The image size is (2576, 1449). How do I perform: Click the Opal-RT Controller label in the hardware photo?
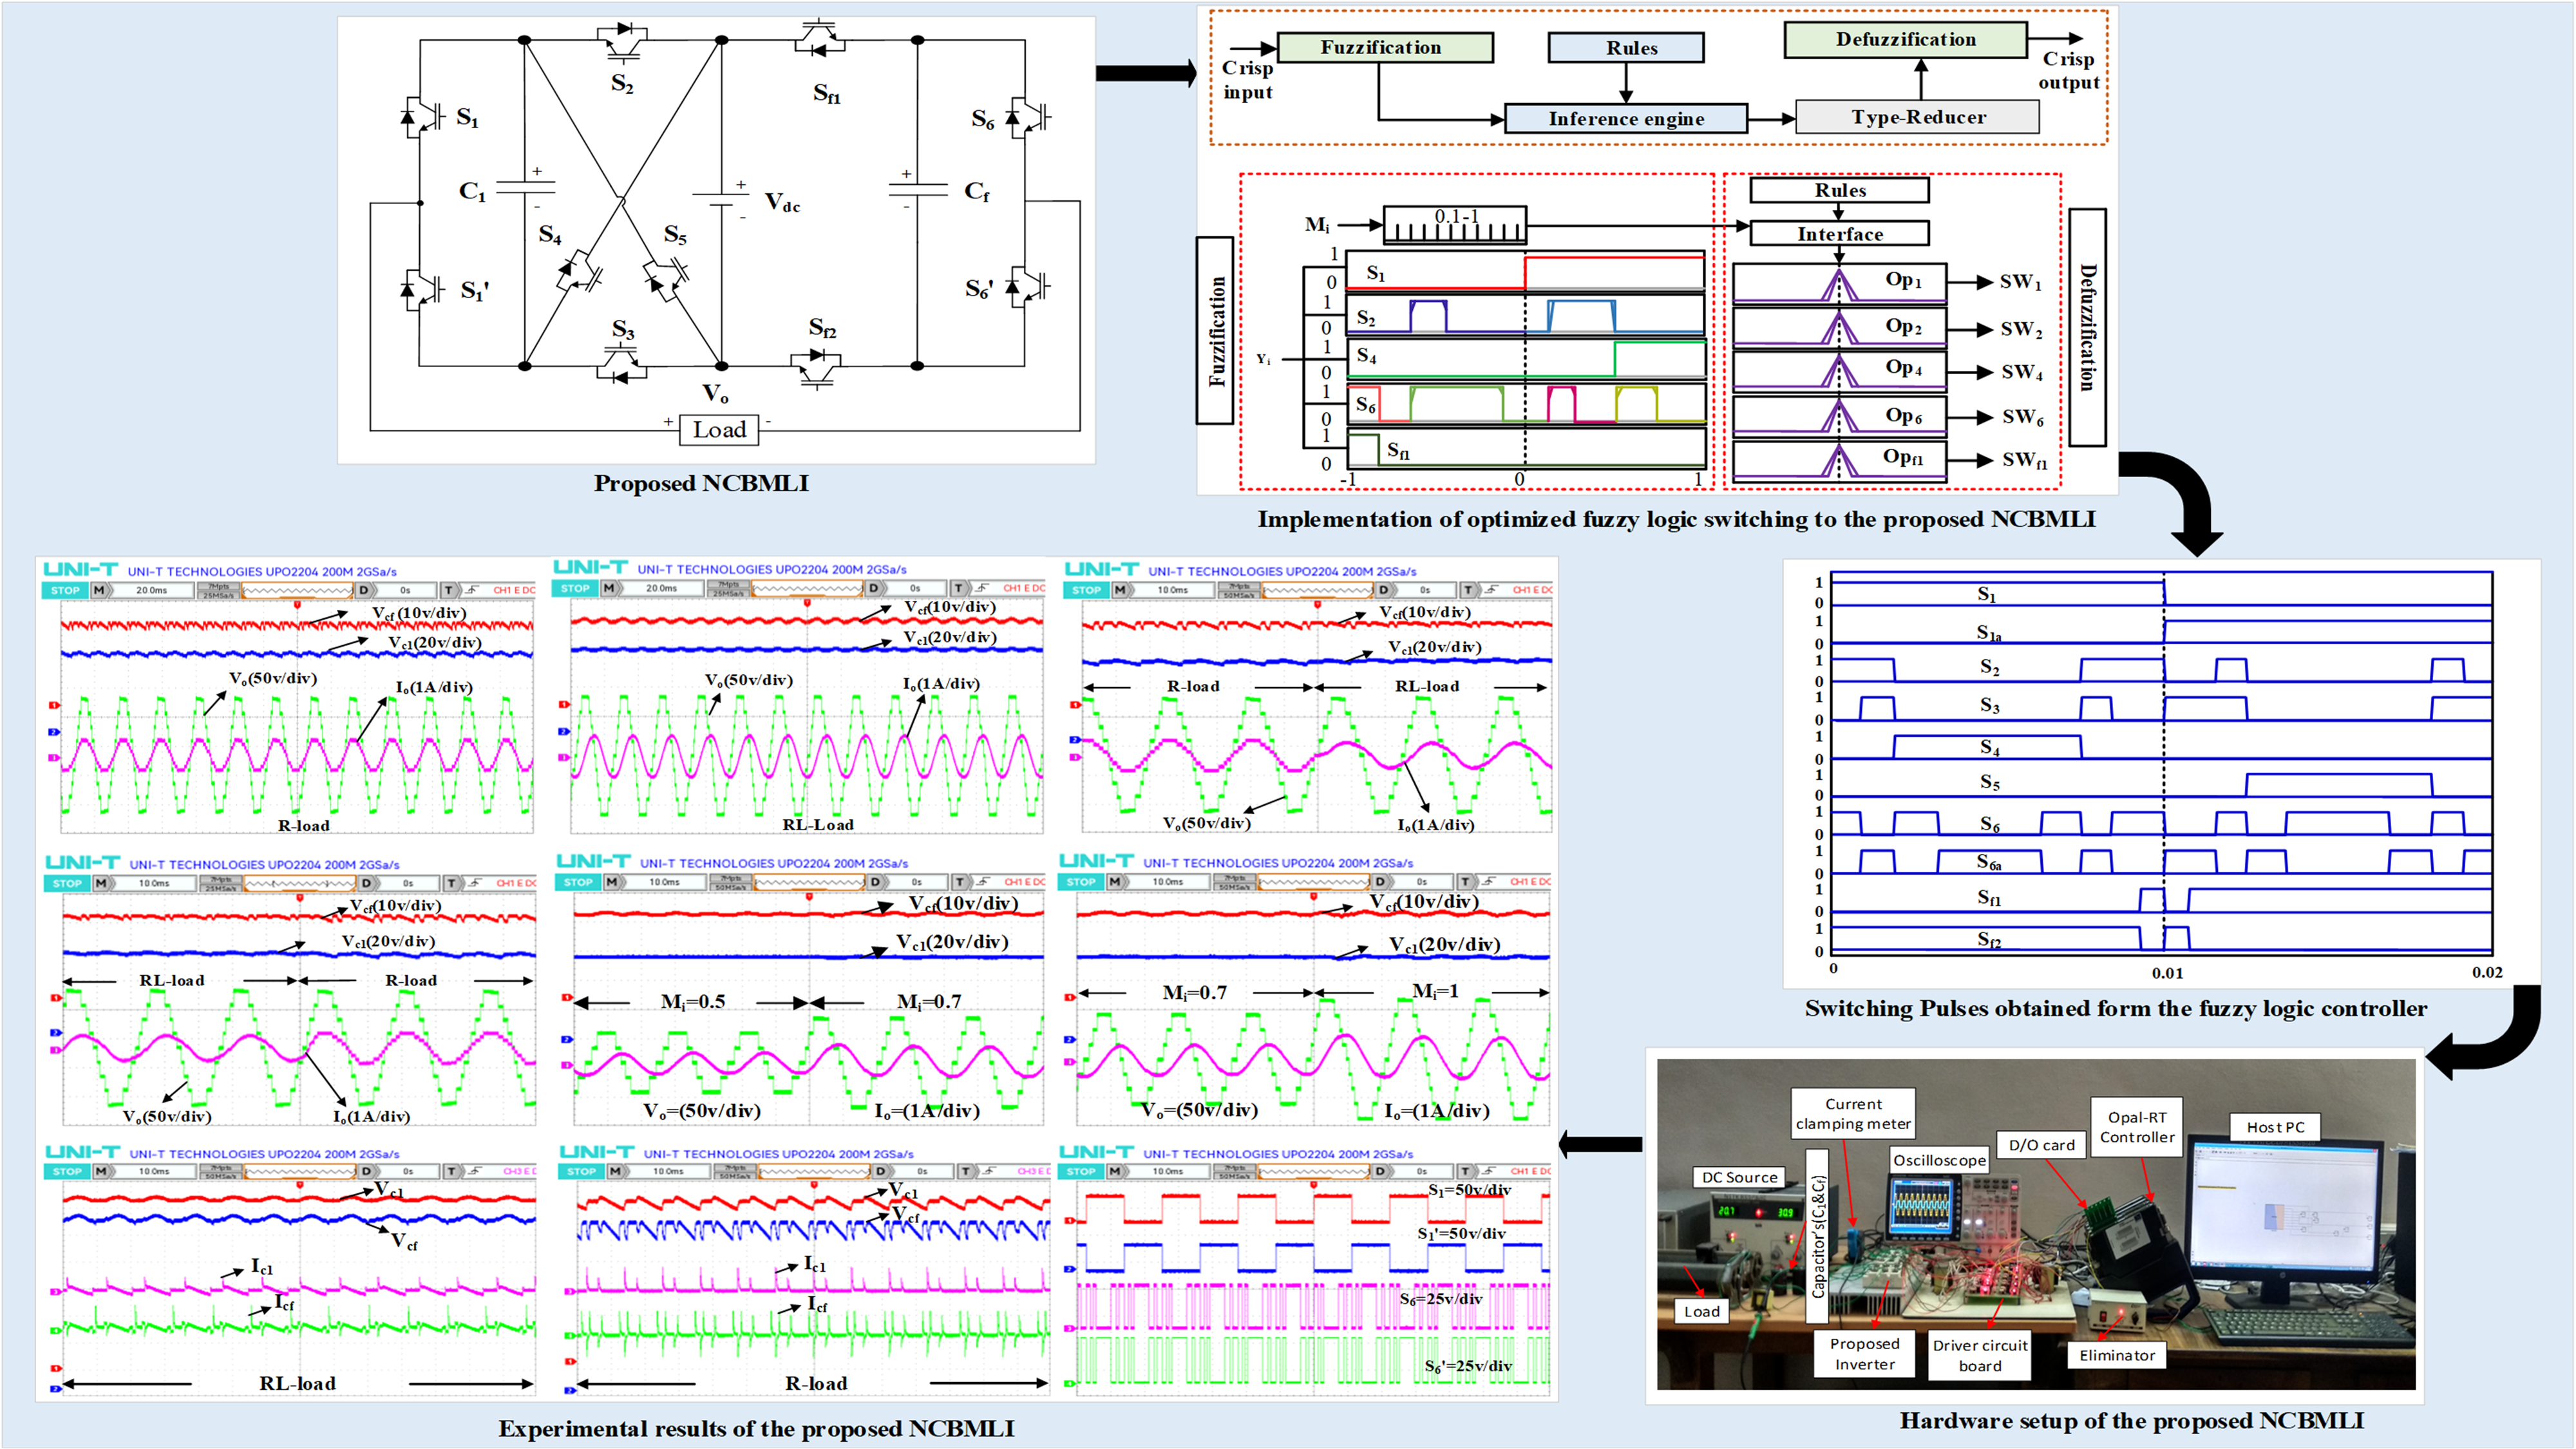(x=2136, y=1127)
